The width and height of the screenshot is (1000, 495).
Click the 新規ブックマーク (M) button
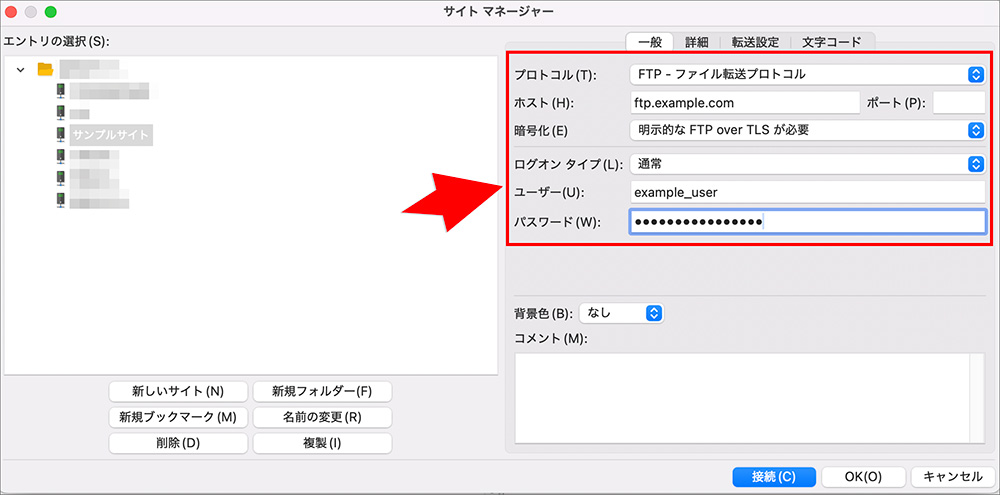pyautogui.click(x=178, y=417)
